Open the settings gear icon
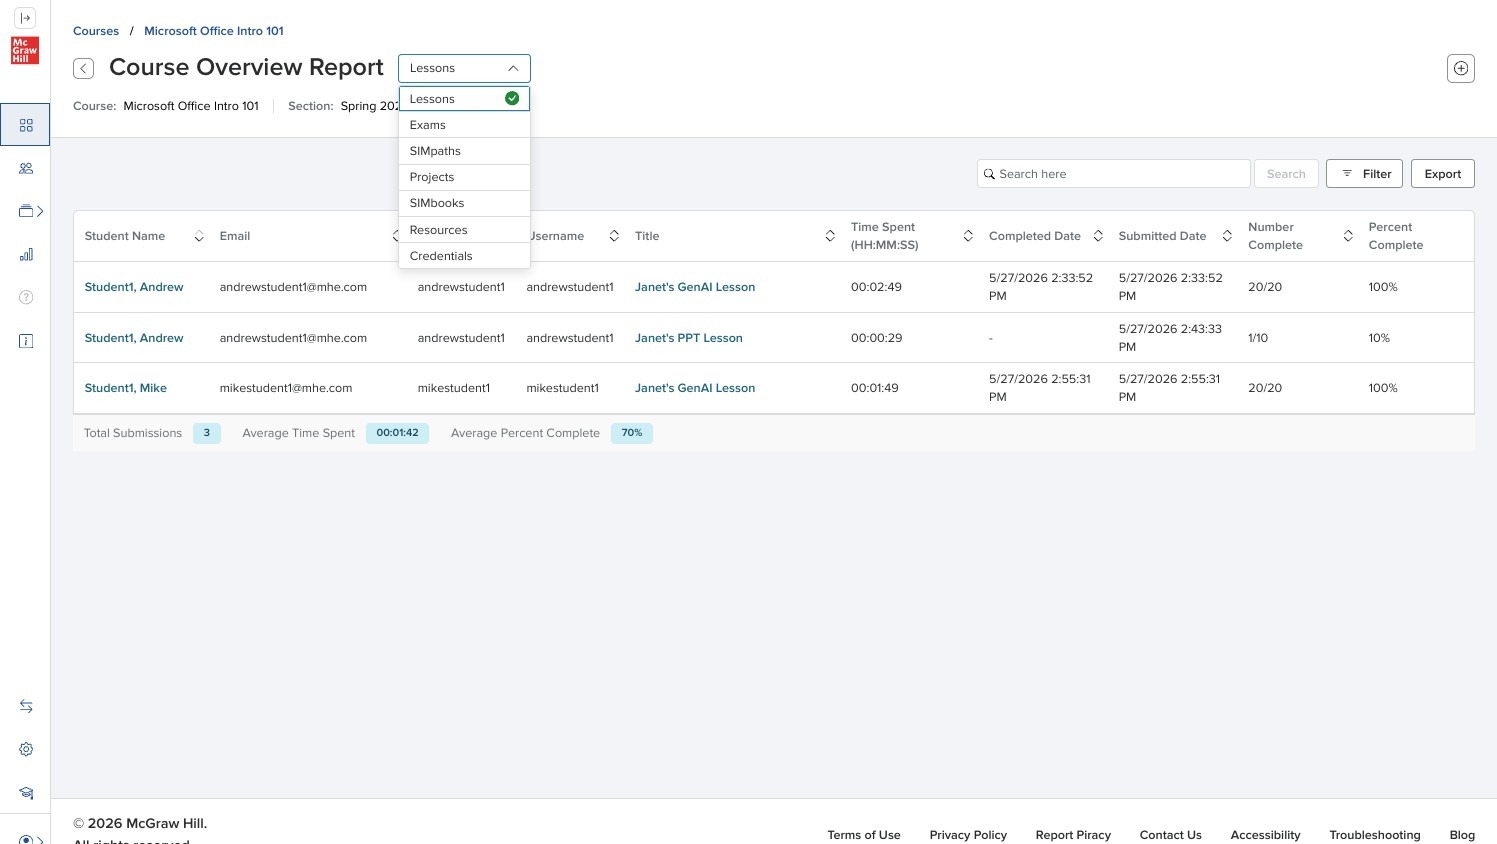 [26, 749]
